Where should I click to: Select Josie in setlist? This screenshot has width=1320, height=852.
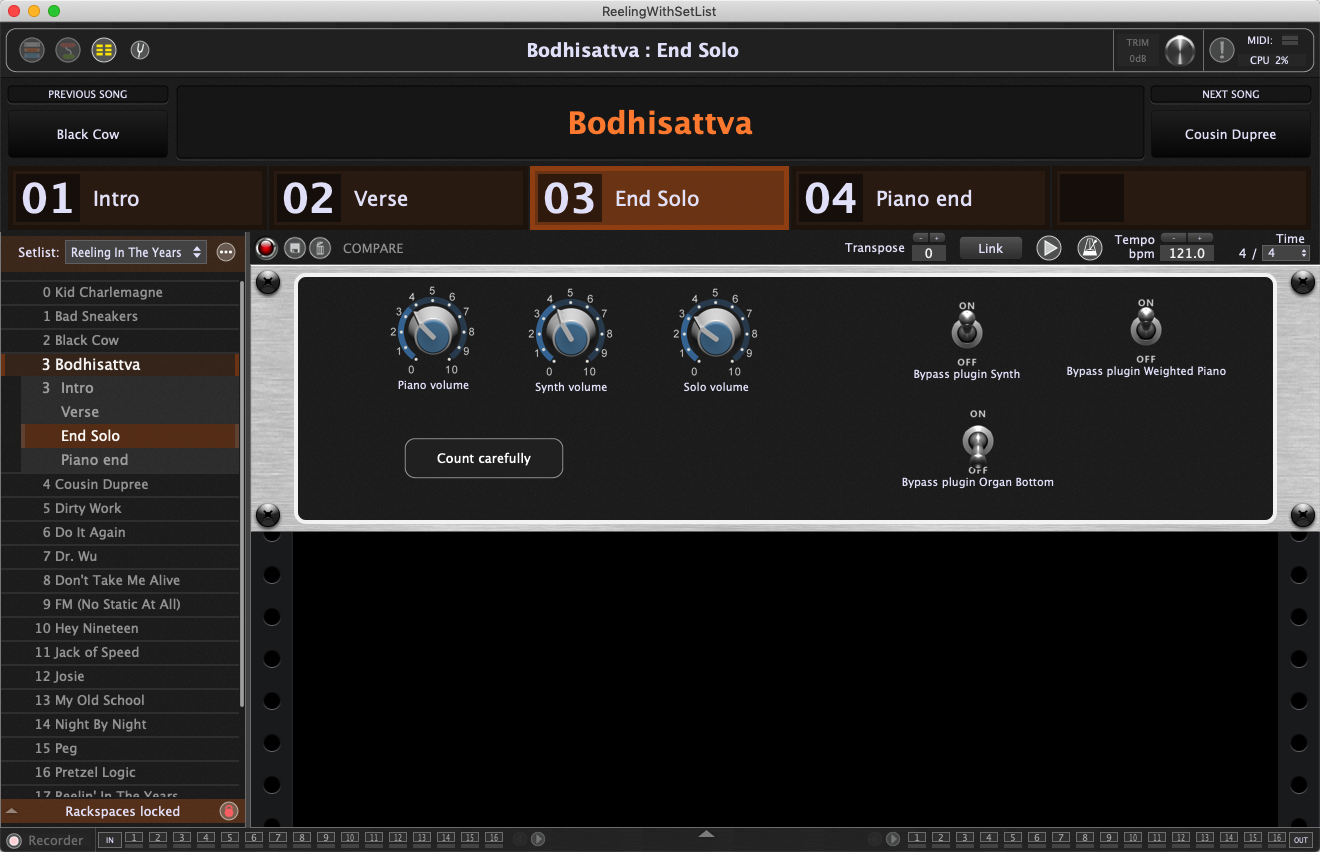pos(120,676)
